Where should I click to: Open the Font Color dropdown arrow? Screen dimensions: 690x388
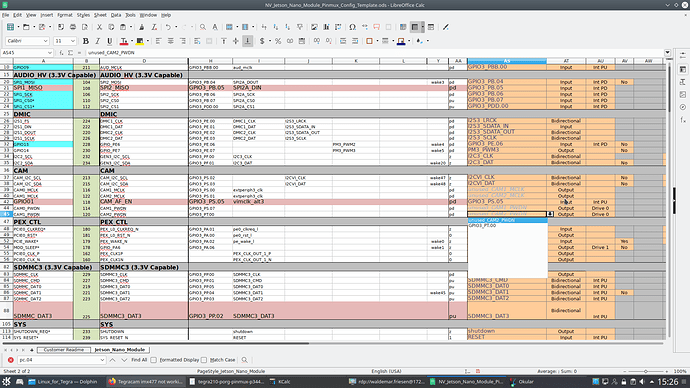tap(132, 41)
